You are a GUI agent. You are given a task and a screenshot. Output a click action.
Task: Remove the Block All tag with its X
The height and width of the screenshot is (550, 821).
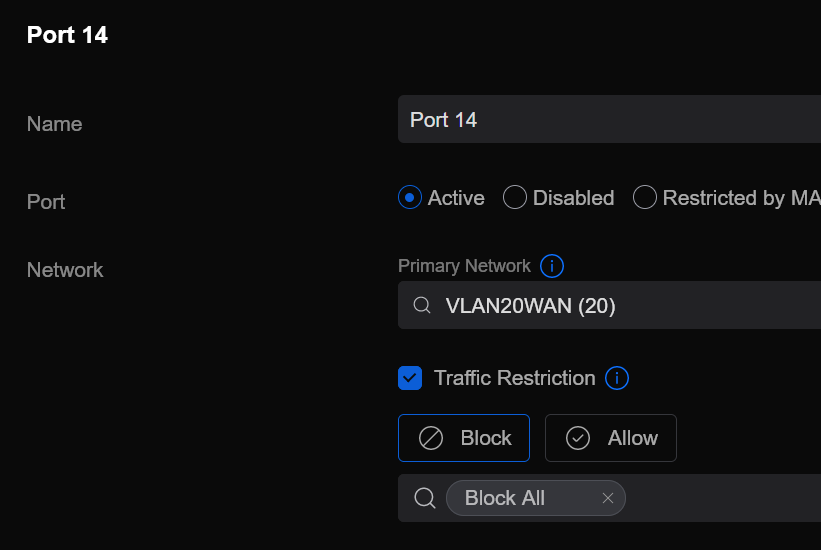pos(607,498)
